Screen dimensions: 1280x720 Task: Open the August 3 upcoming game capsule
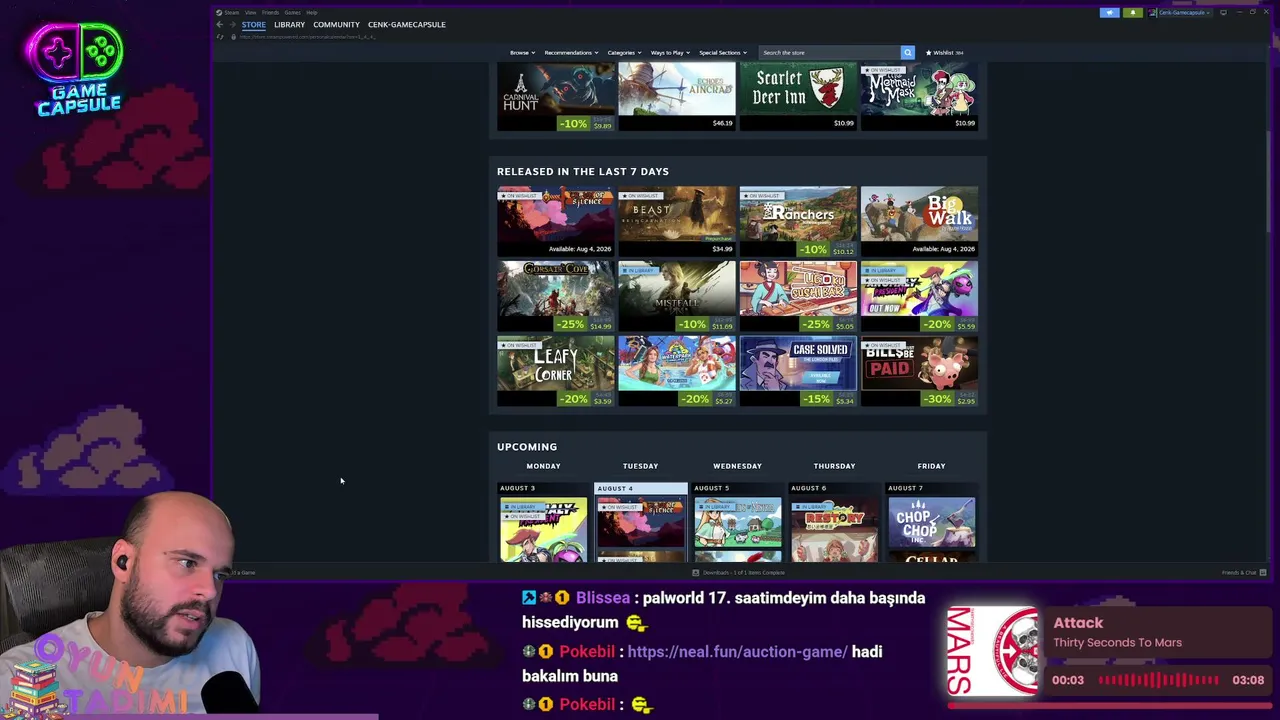(x=543, y=528)
